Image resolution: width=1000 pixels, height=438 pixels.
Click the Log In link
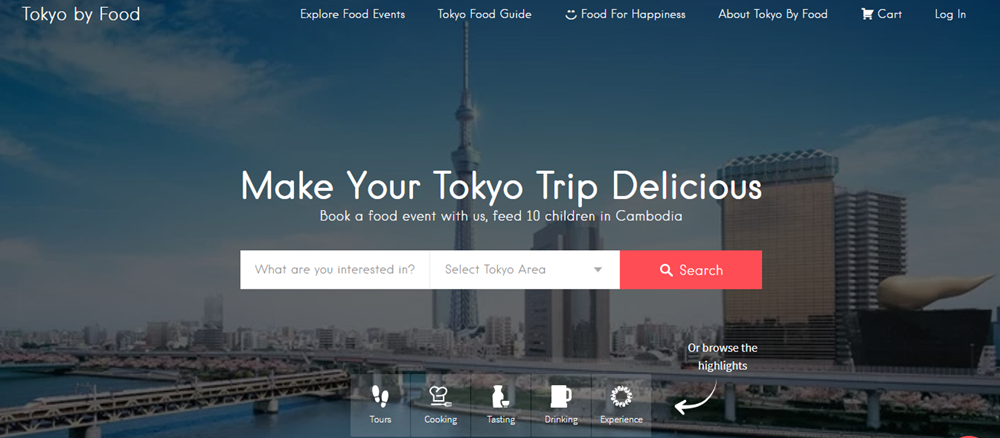950,14
